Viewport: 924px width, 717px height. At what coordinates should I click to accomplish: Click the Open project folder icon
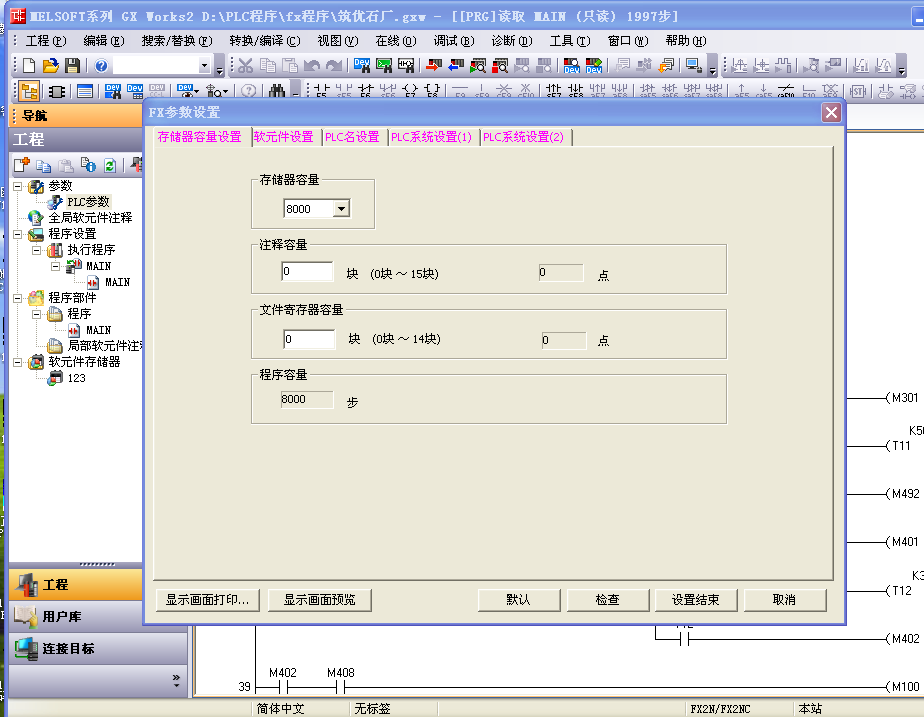click(x=50, y=66)
